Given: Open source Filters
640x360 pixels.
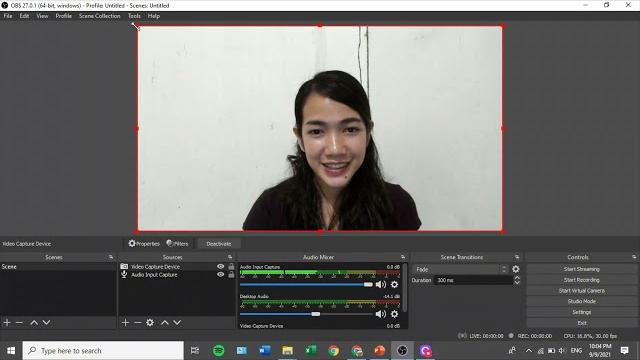Looking at the screenshot, I should coord(178,244).
